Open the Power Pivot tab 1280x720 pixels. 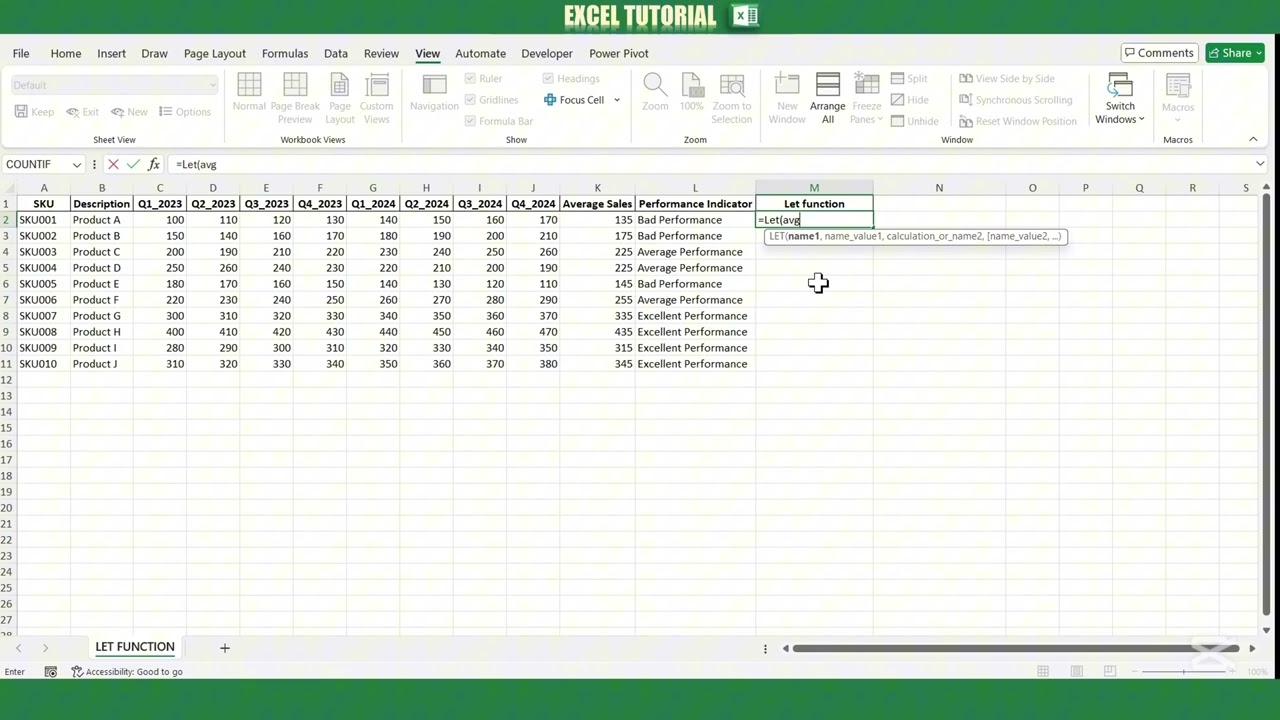point(619,53)
